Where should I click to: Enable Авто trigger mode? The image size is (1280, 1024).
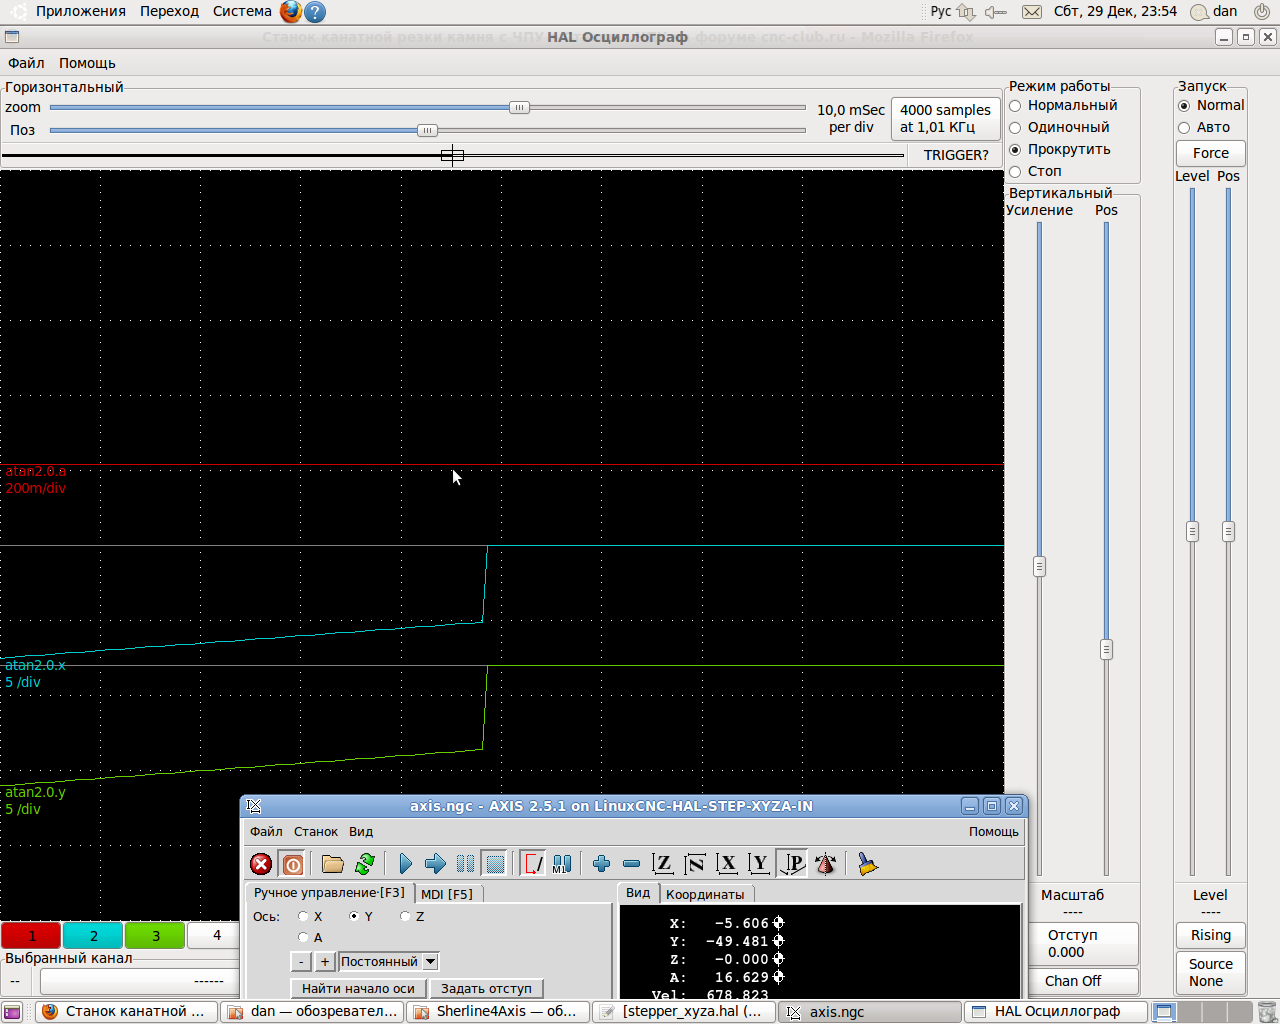coord(1184,128)
